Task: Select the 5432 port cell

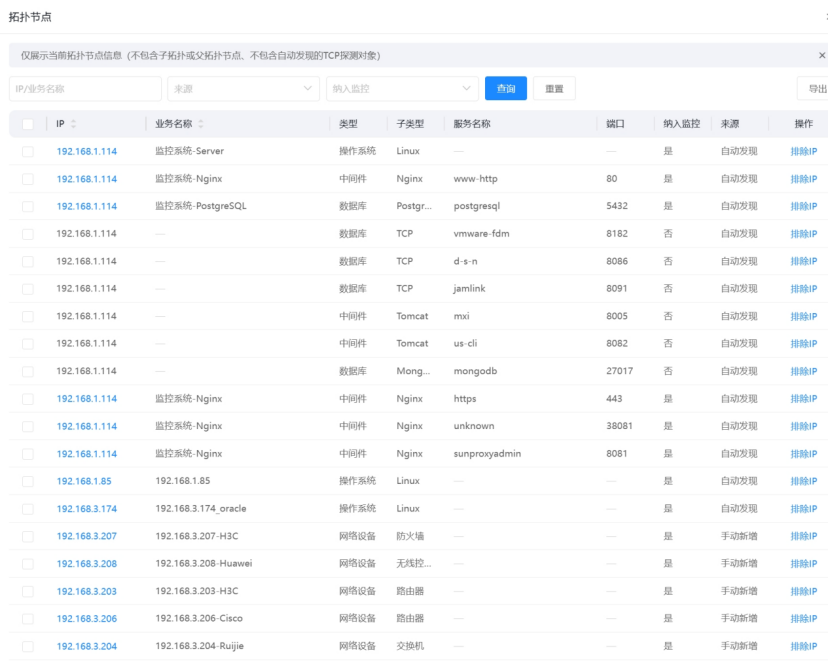Action: click(616, 206)
